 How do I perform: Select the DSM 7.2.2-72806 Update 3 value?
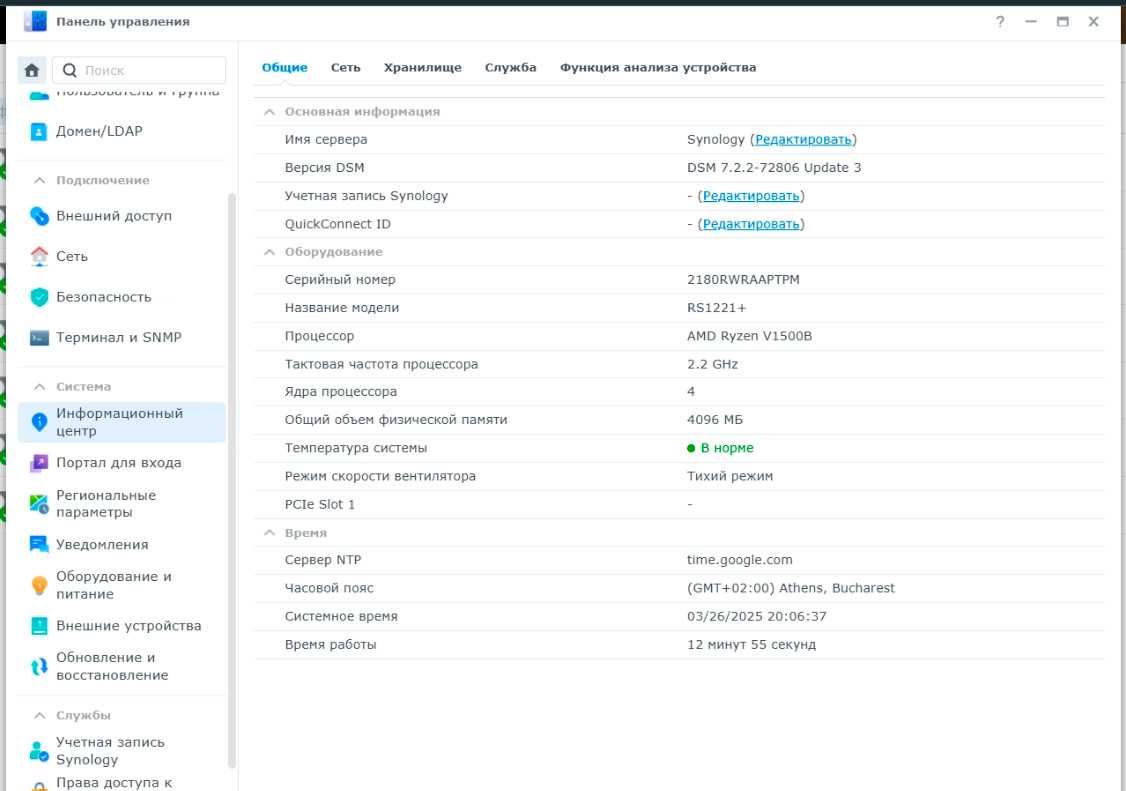click(773, 167)
